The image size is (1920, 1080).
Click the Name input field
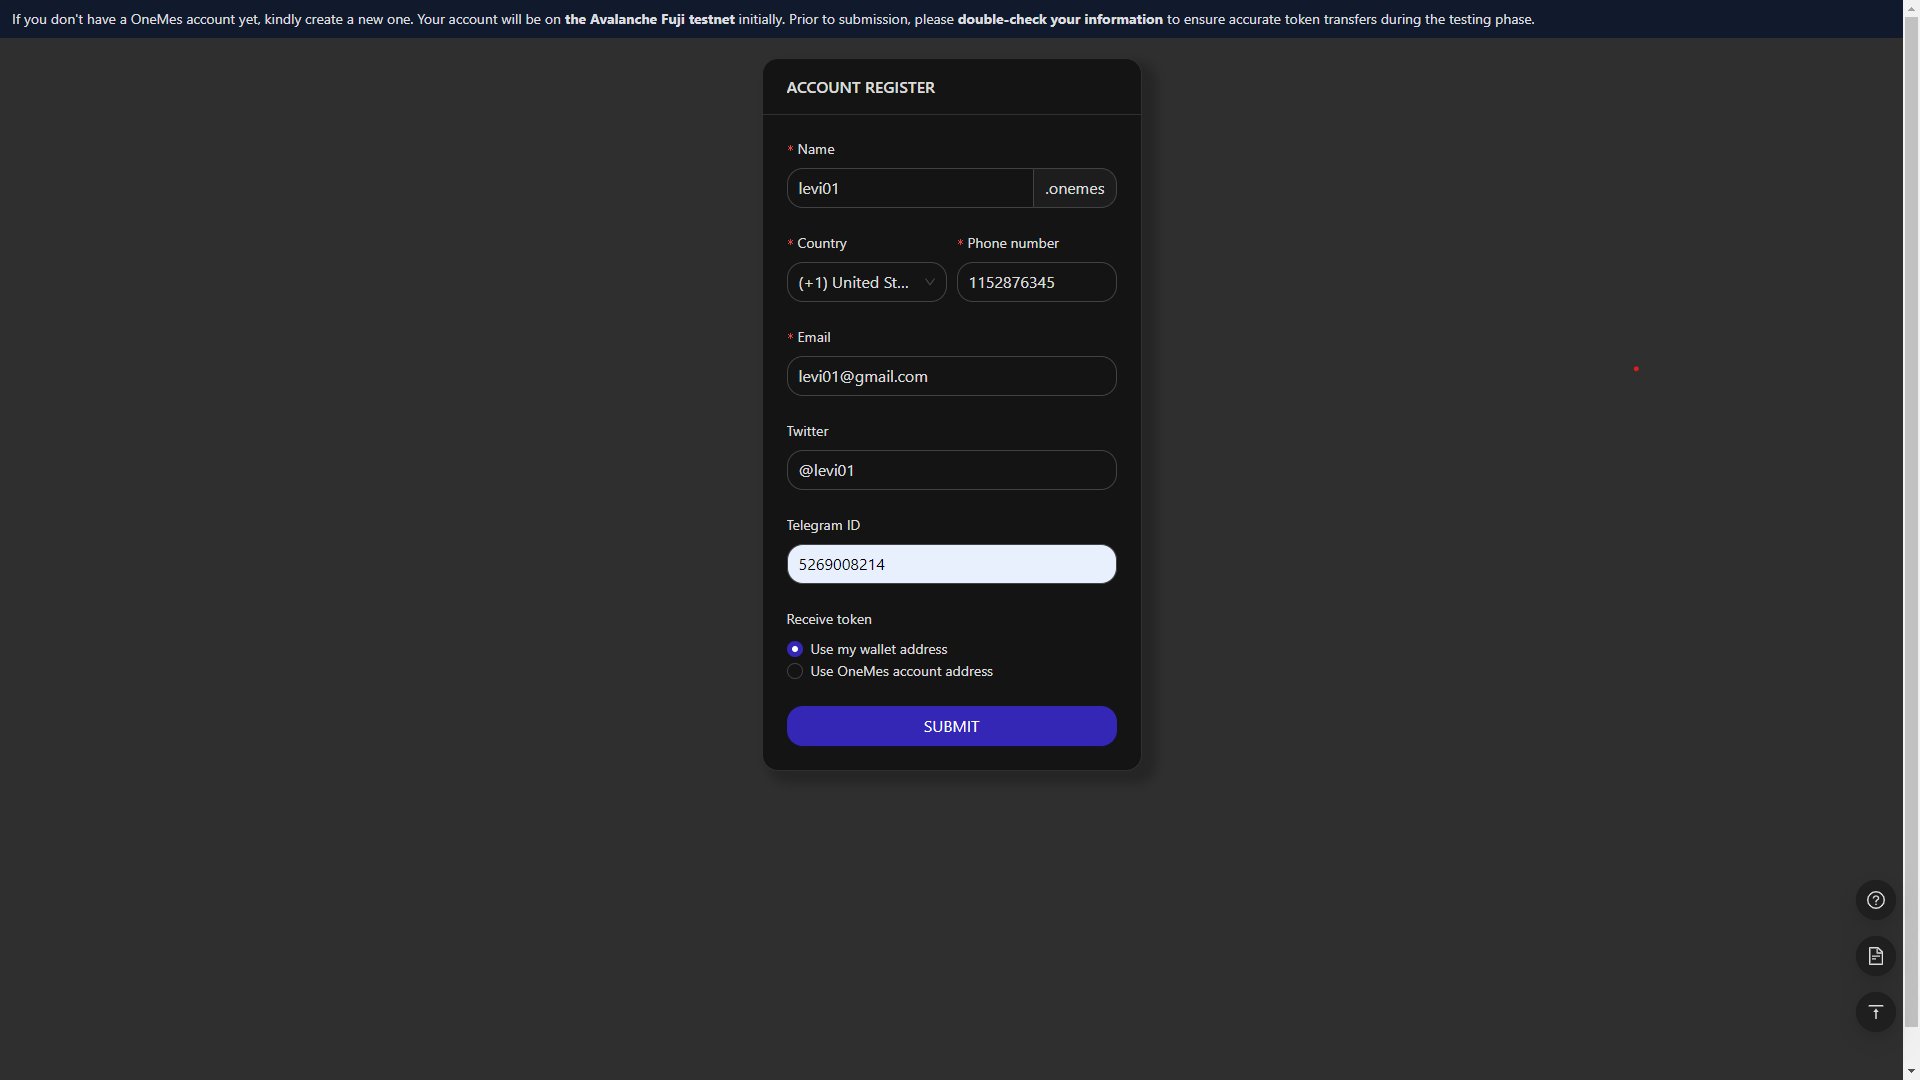coord(909,188)
